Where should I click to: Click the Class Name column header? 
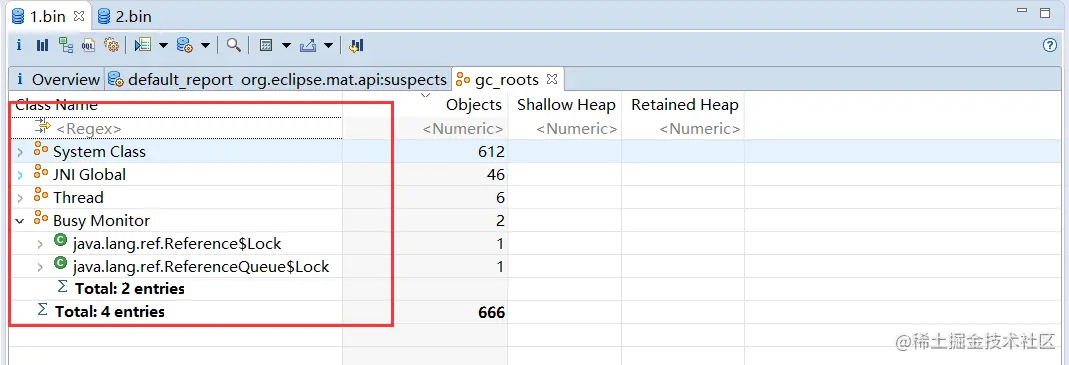(57, 104)
